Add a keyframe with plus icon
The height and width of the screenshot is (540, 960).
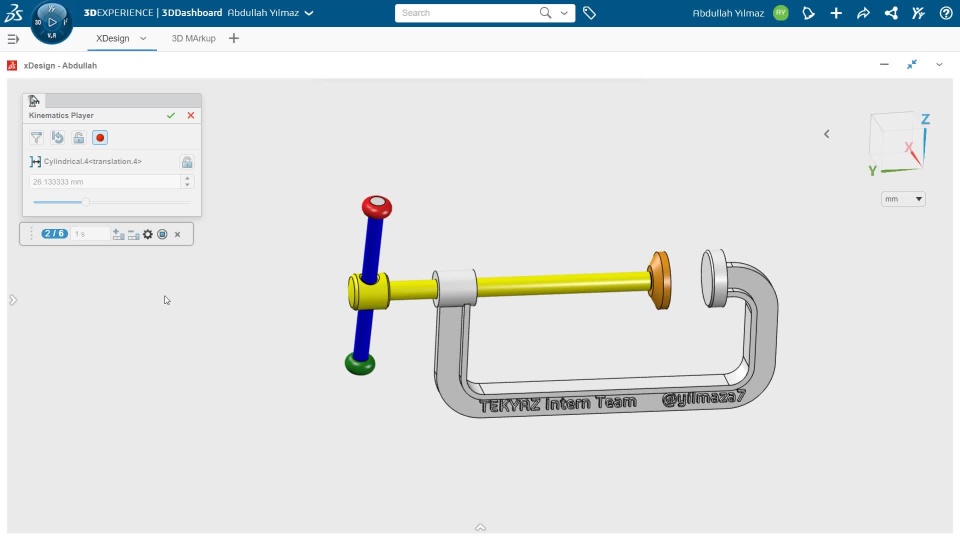point(118,234)
